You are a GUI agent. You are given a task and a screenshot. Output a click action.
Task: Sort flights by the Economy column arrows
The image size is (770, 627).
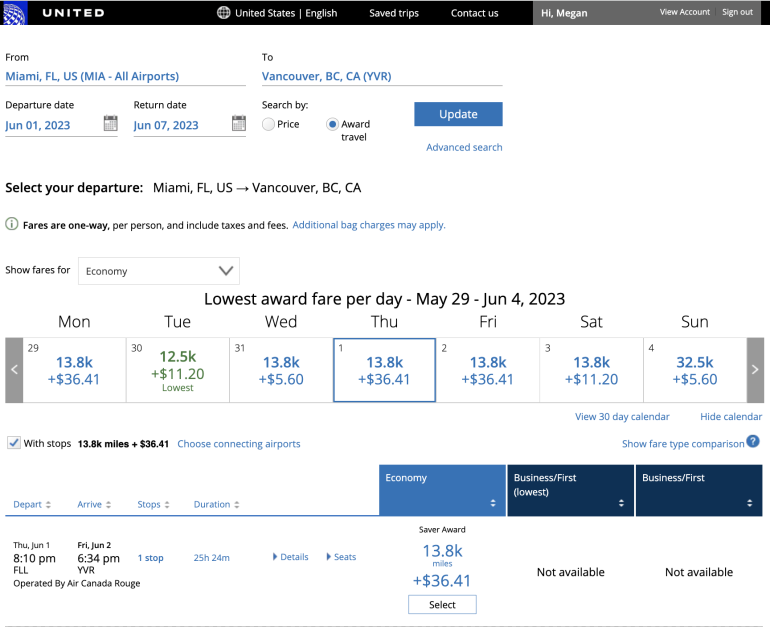[491, 504]
